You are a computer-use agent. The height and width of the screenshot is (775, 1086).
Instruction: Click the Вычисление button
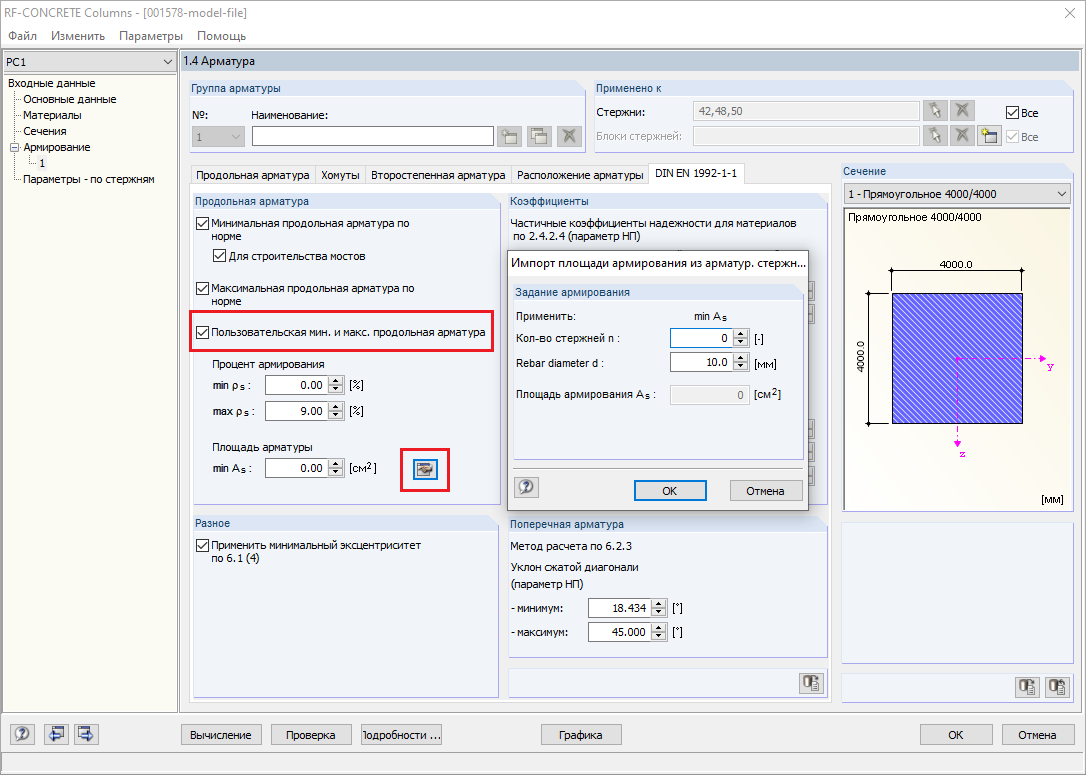(221, 735)
